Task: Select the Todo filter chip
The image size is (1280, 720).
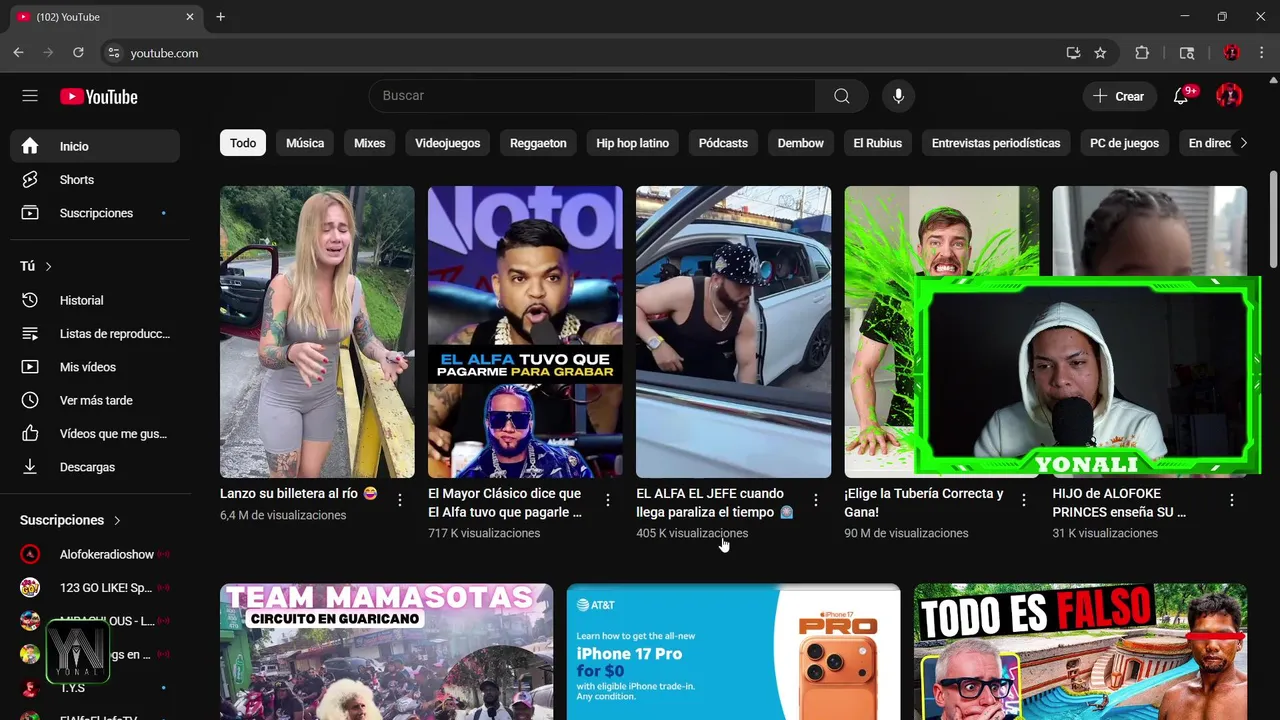Action: (243, 143)
